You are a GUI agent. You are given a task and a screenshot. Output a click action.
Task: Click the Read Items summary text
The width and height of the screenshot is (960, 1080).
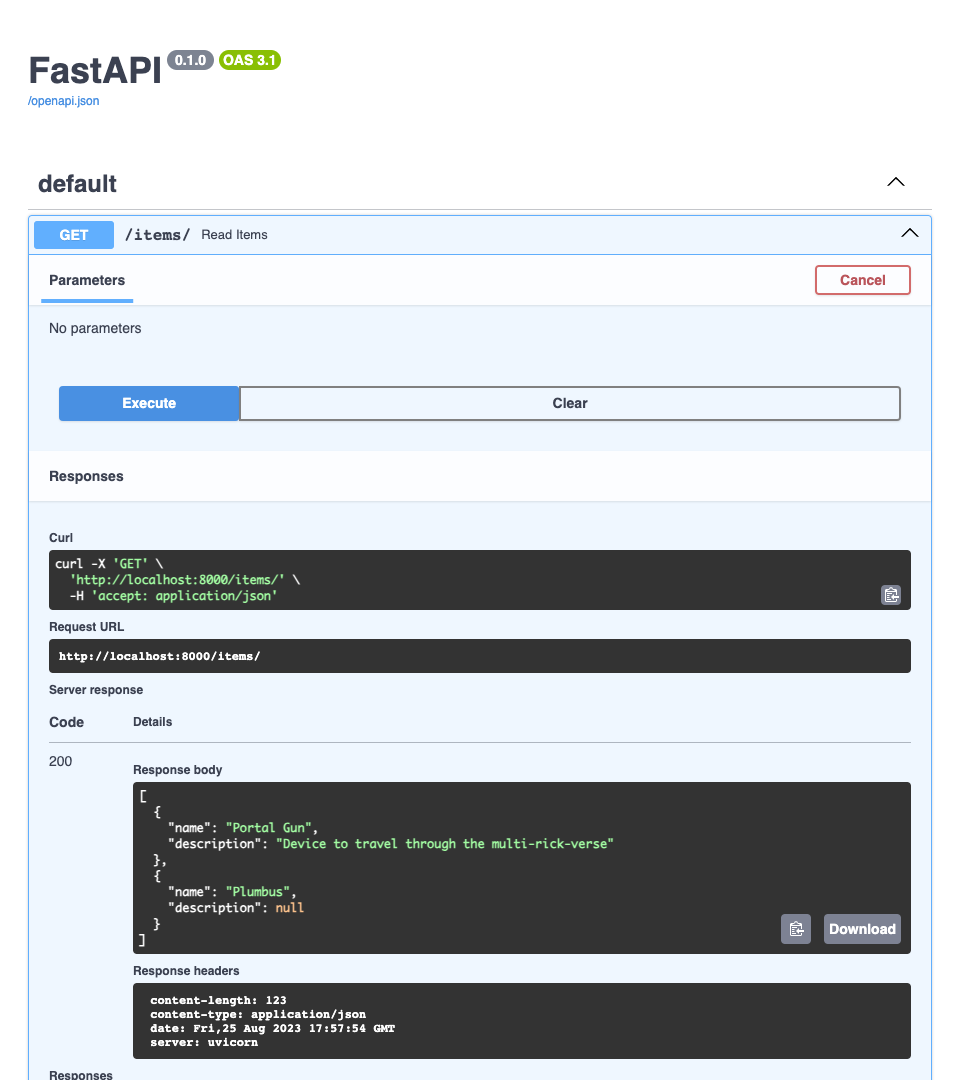(234, 235)
